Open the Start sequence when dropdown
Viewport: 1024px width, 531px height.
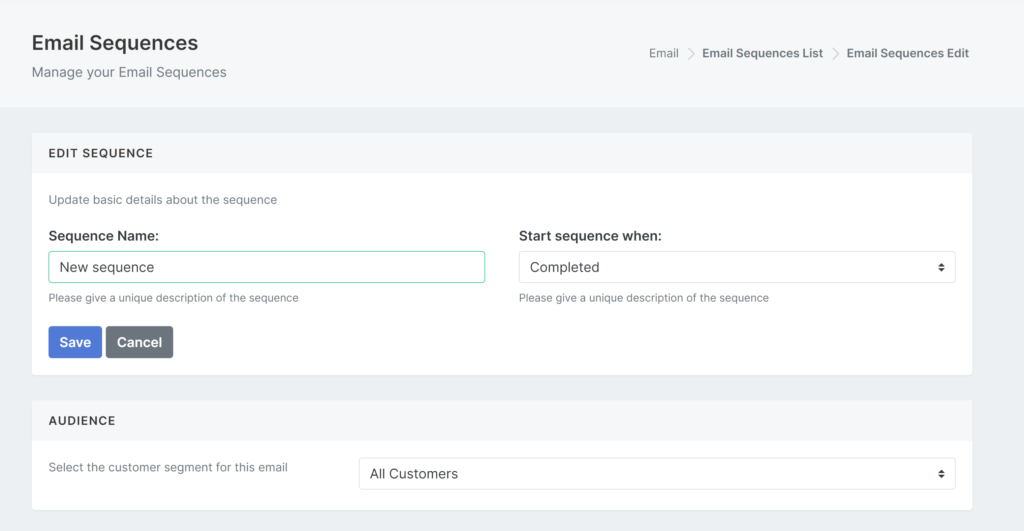click(737, 267)
